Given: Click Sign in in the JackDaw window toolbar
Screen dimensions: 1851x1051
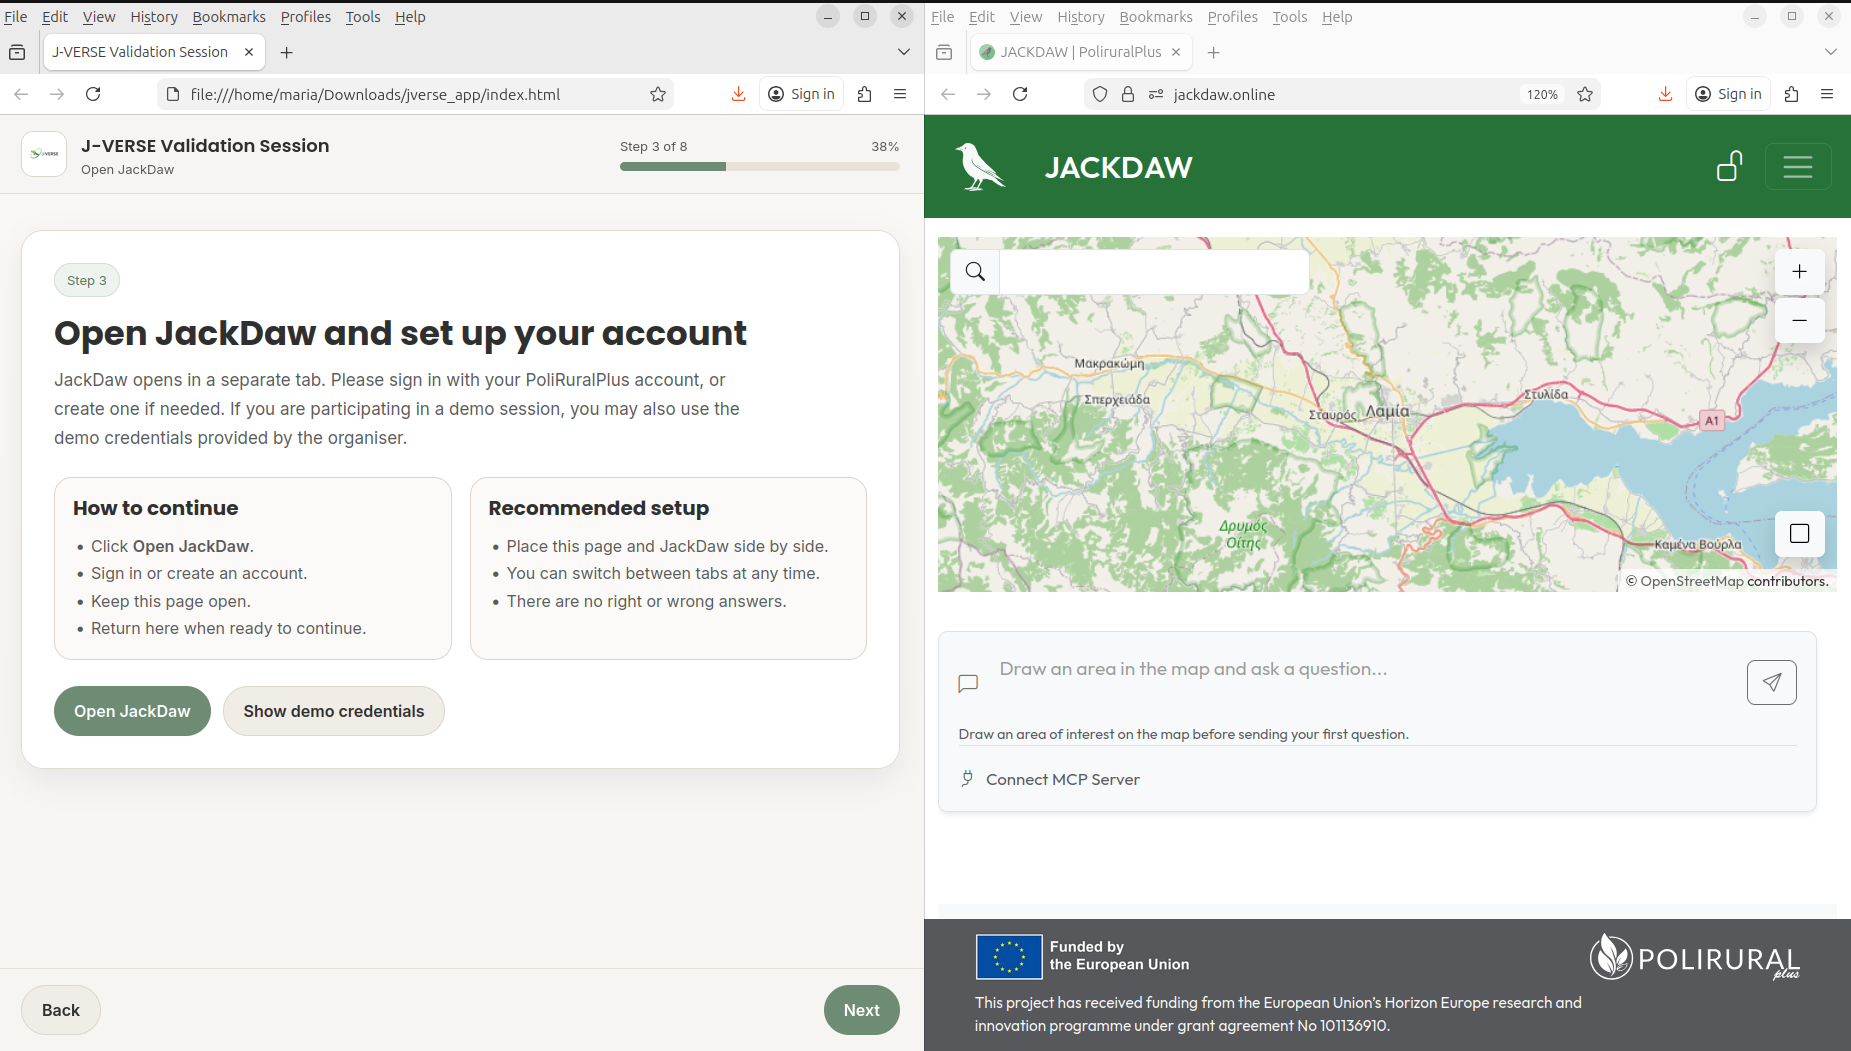Looking at the screenshot, I should pyautogui.click(x=1728, y=94).
